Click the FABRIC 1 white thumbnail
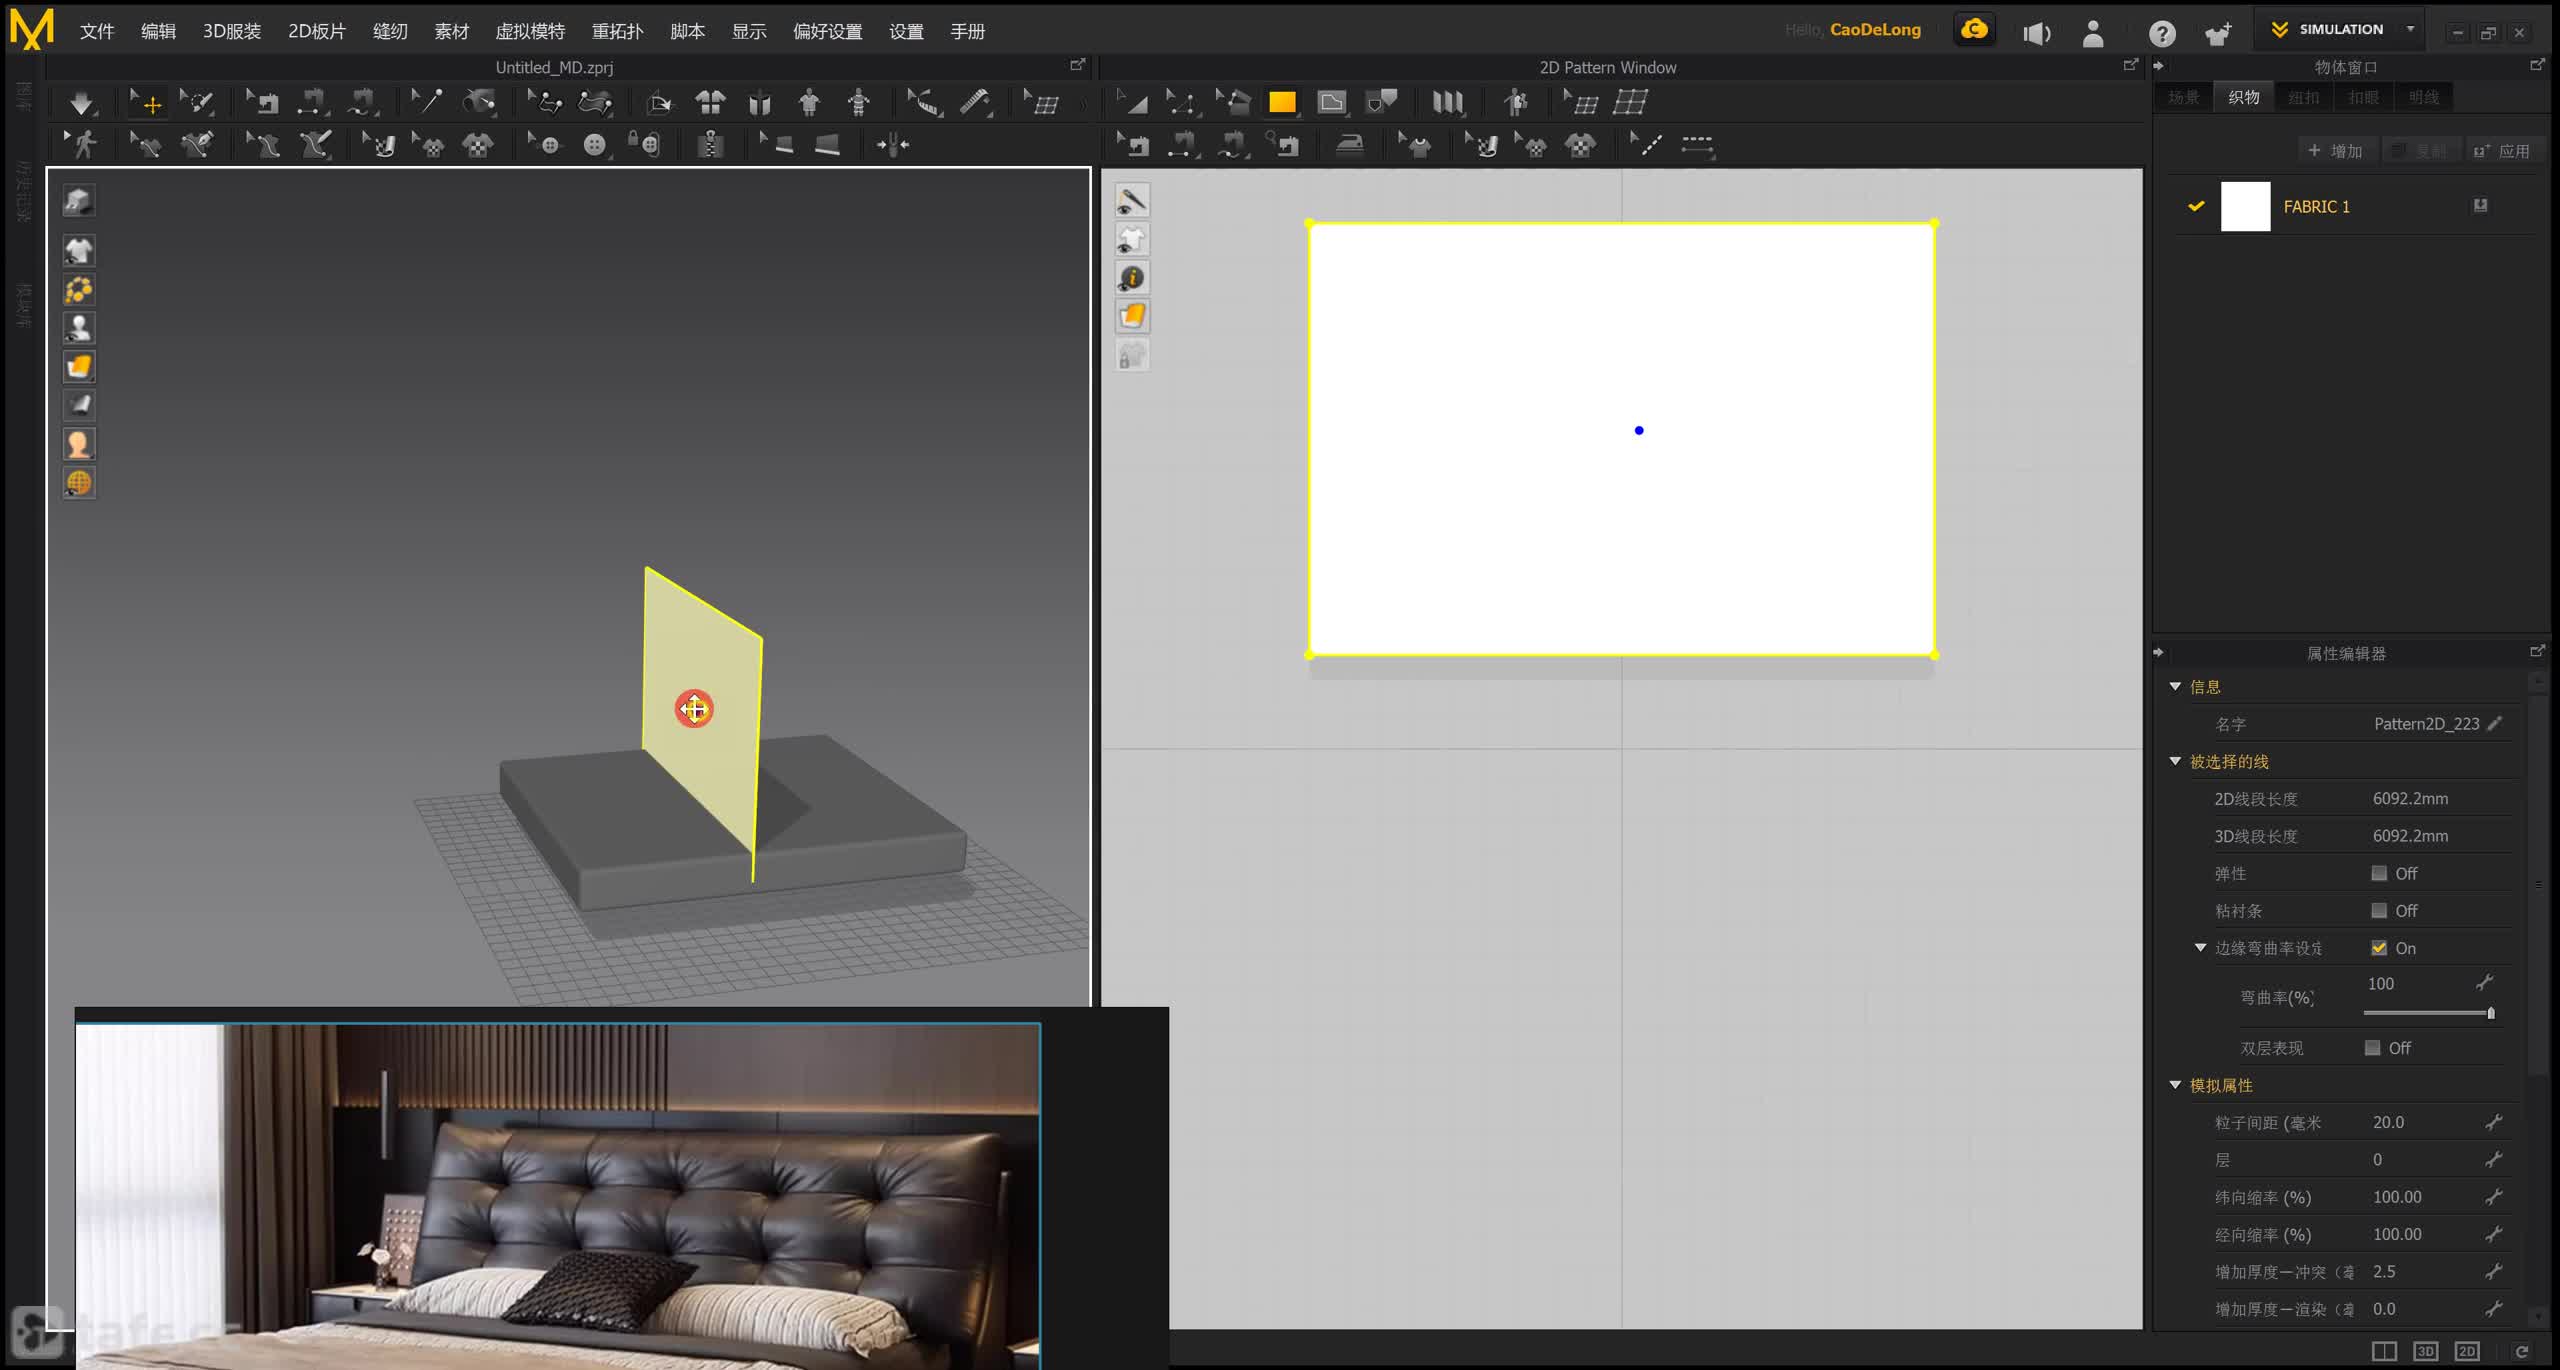The image size is (2560, 1370). point(2245,206)
